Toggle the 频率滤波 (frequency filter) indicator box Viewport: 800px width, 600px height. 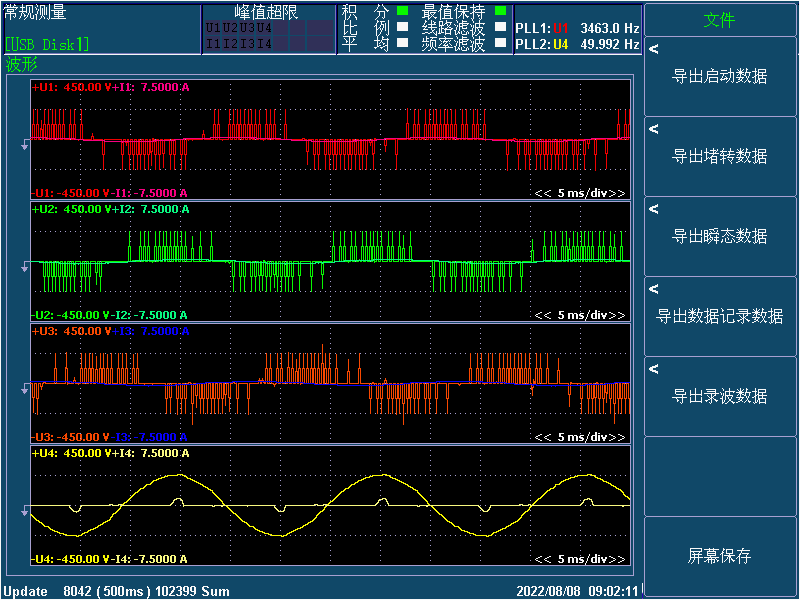coord(500,44)
